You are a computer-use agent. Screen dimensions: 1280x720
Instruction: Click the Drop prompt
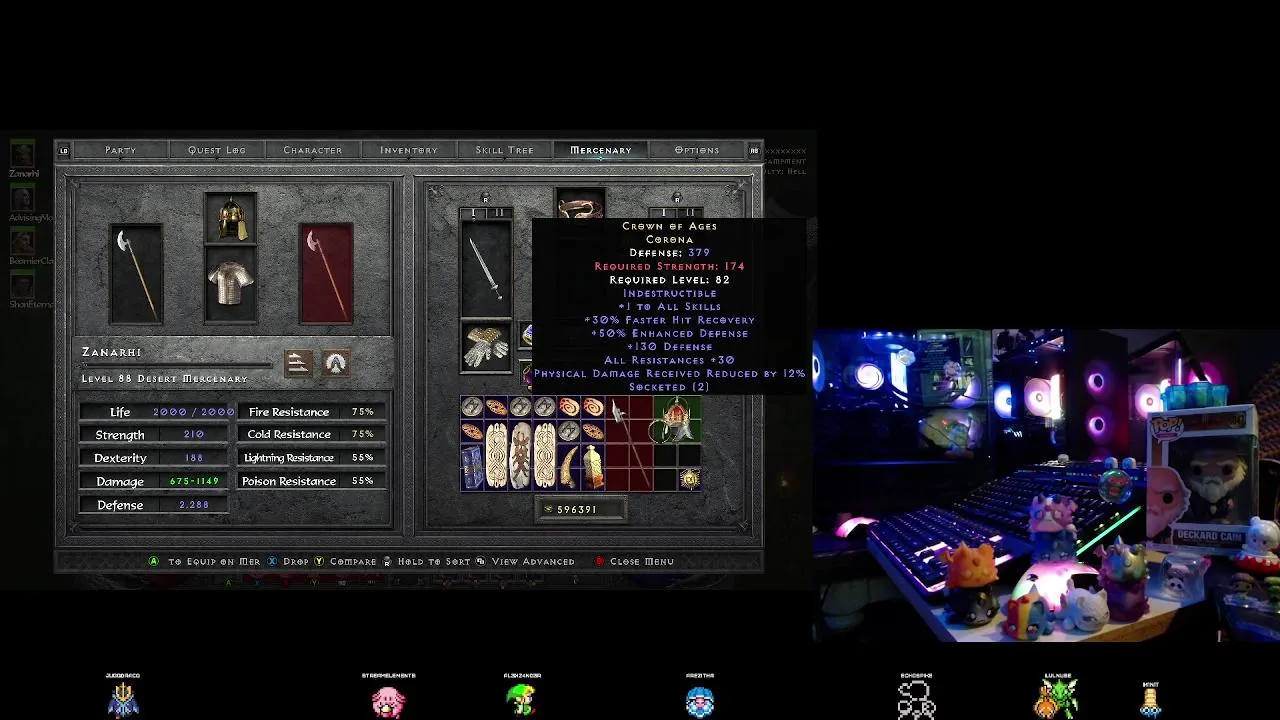pyautogui.click(x=288, y=561)
